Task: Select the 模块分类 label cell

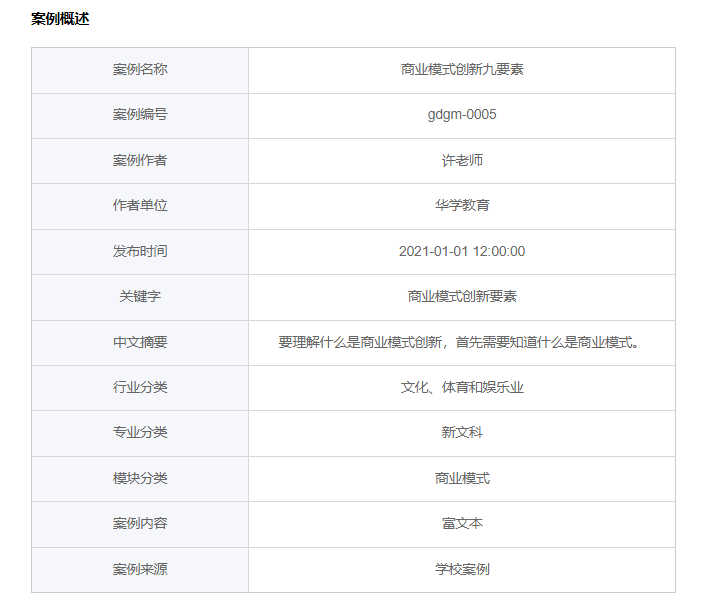Action: click(x=140, y=479)
